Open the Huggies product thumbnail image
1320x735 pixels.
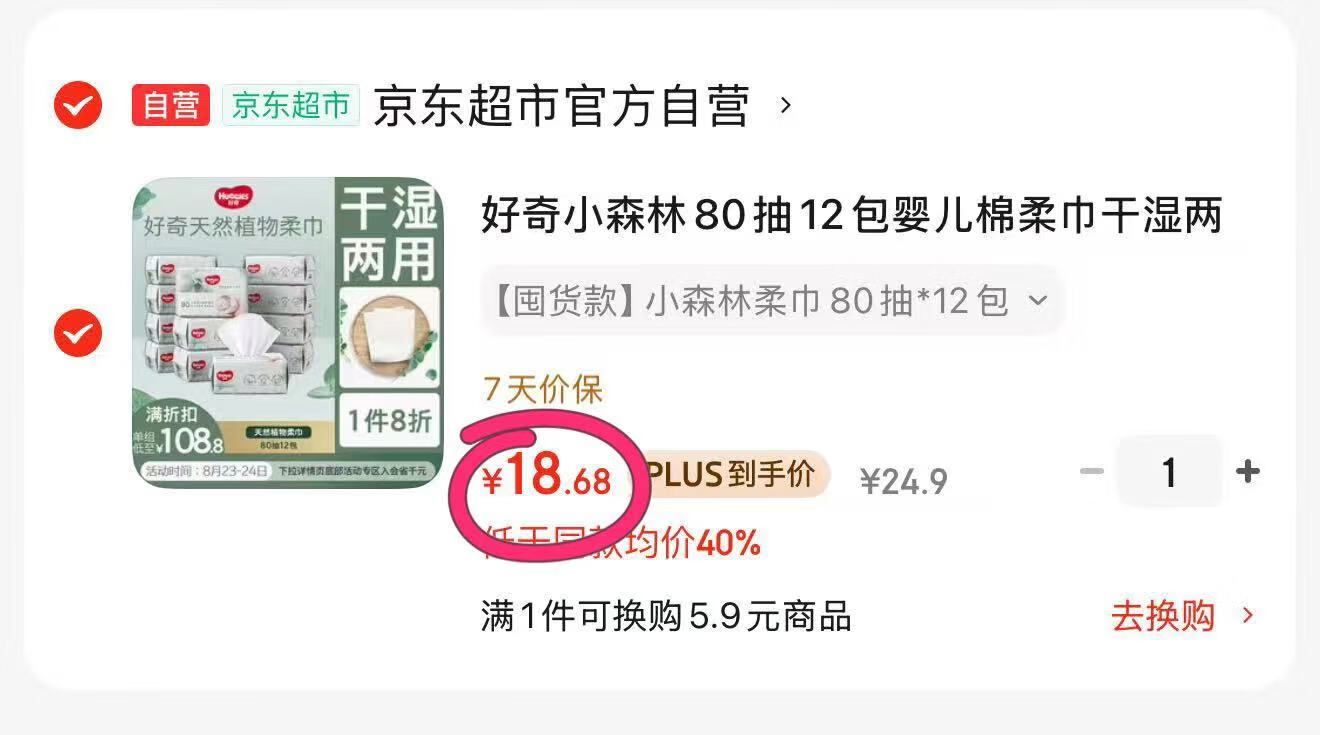tap(288, 333)
